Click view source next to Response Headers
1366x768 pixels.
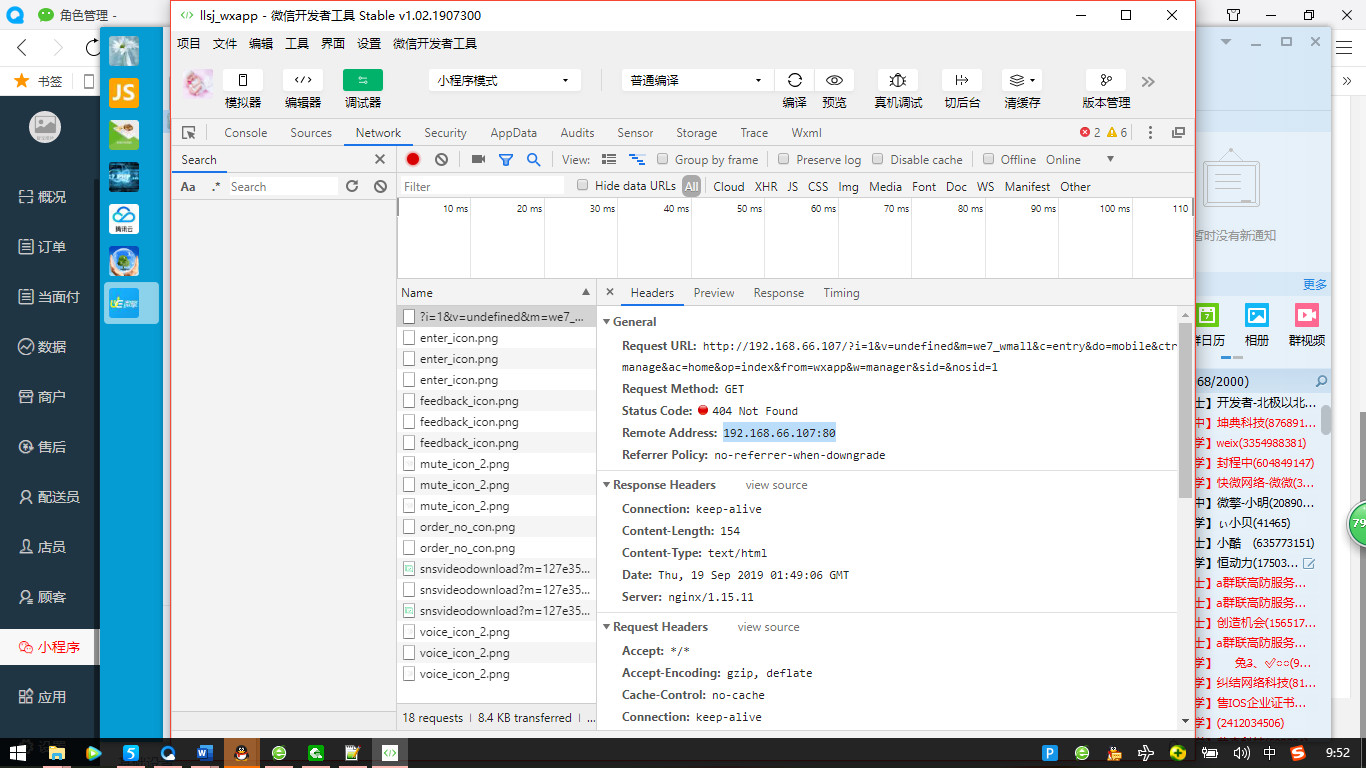point(776,485)
